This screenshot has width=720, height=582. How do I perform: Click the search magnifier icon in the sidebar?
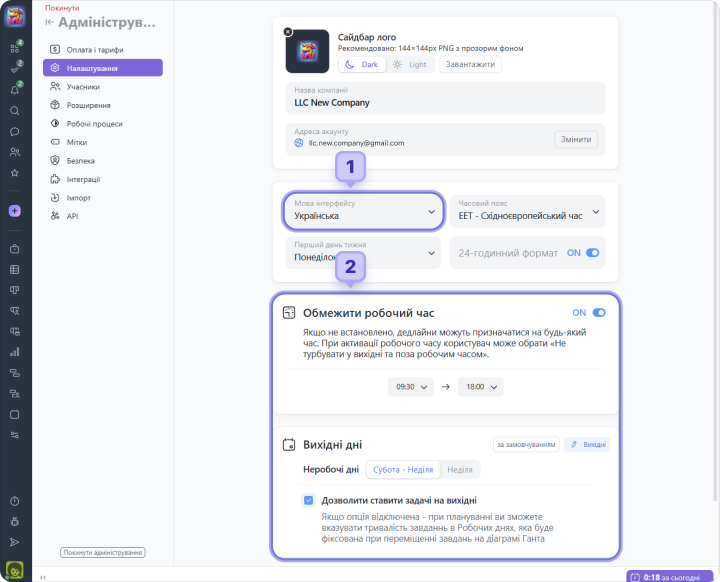(x=15, y=111)
